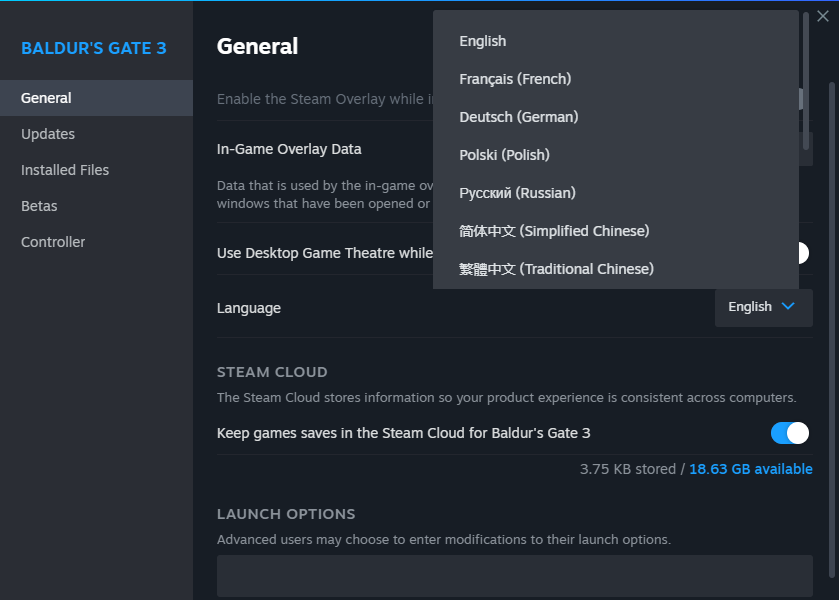Image resolution: width=839 pixels, height=600 pixels.
Task: Click the language list scrollbar
Action: click(x=806, y=80)
